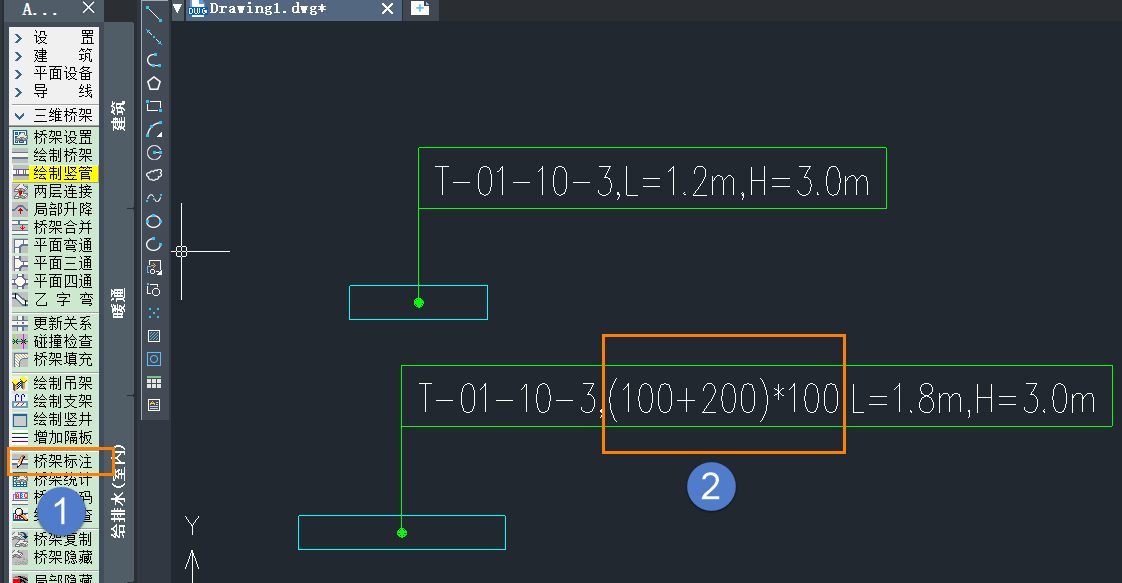Choose the Rectangle drawing tool

154,106
